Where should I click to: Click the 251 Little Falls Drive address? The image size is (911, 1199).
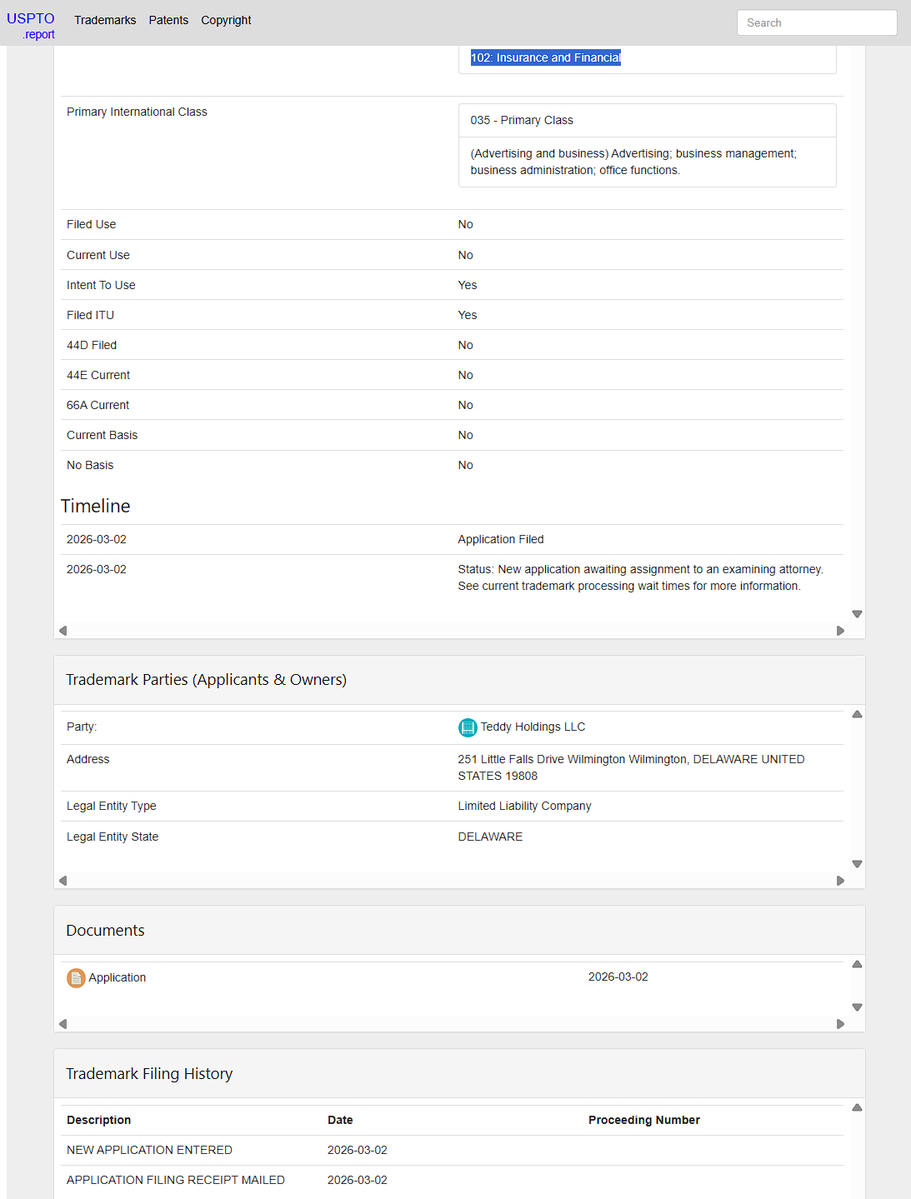pyautogui.click(x=631, y=767)
